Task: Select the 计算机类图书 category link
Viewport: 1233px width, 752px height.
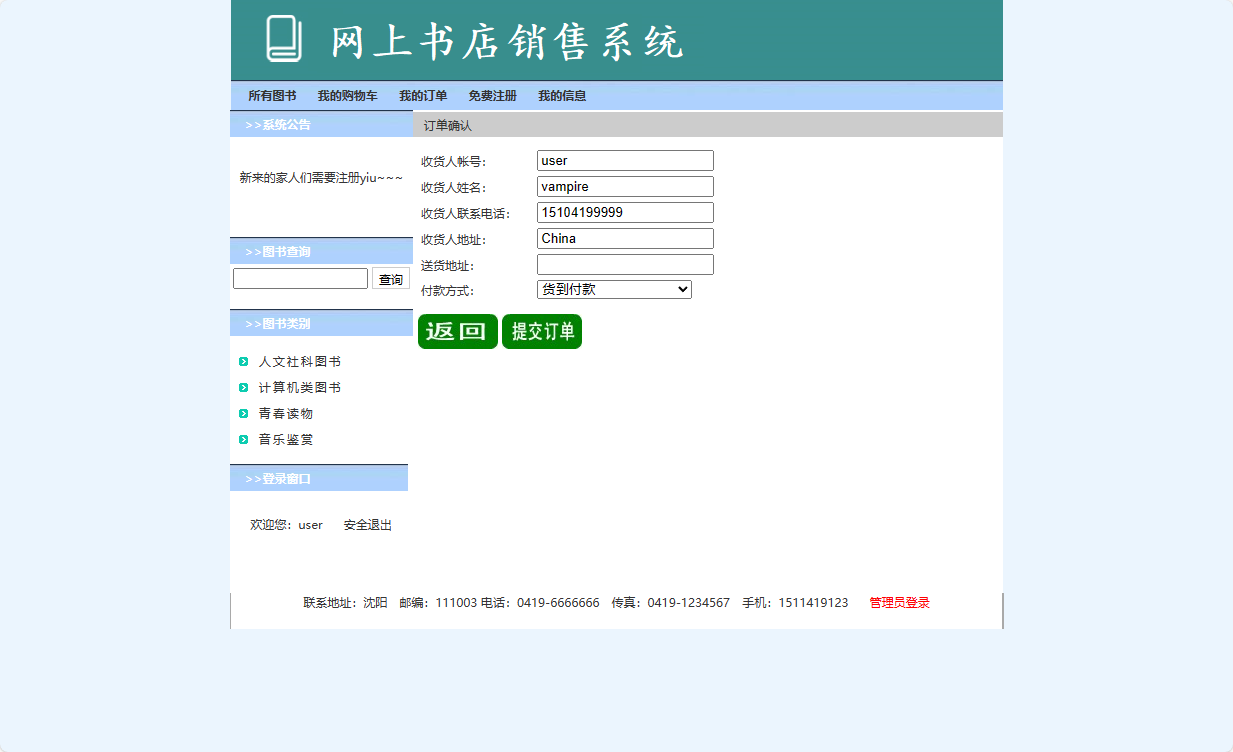Action: point(300,387)
